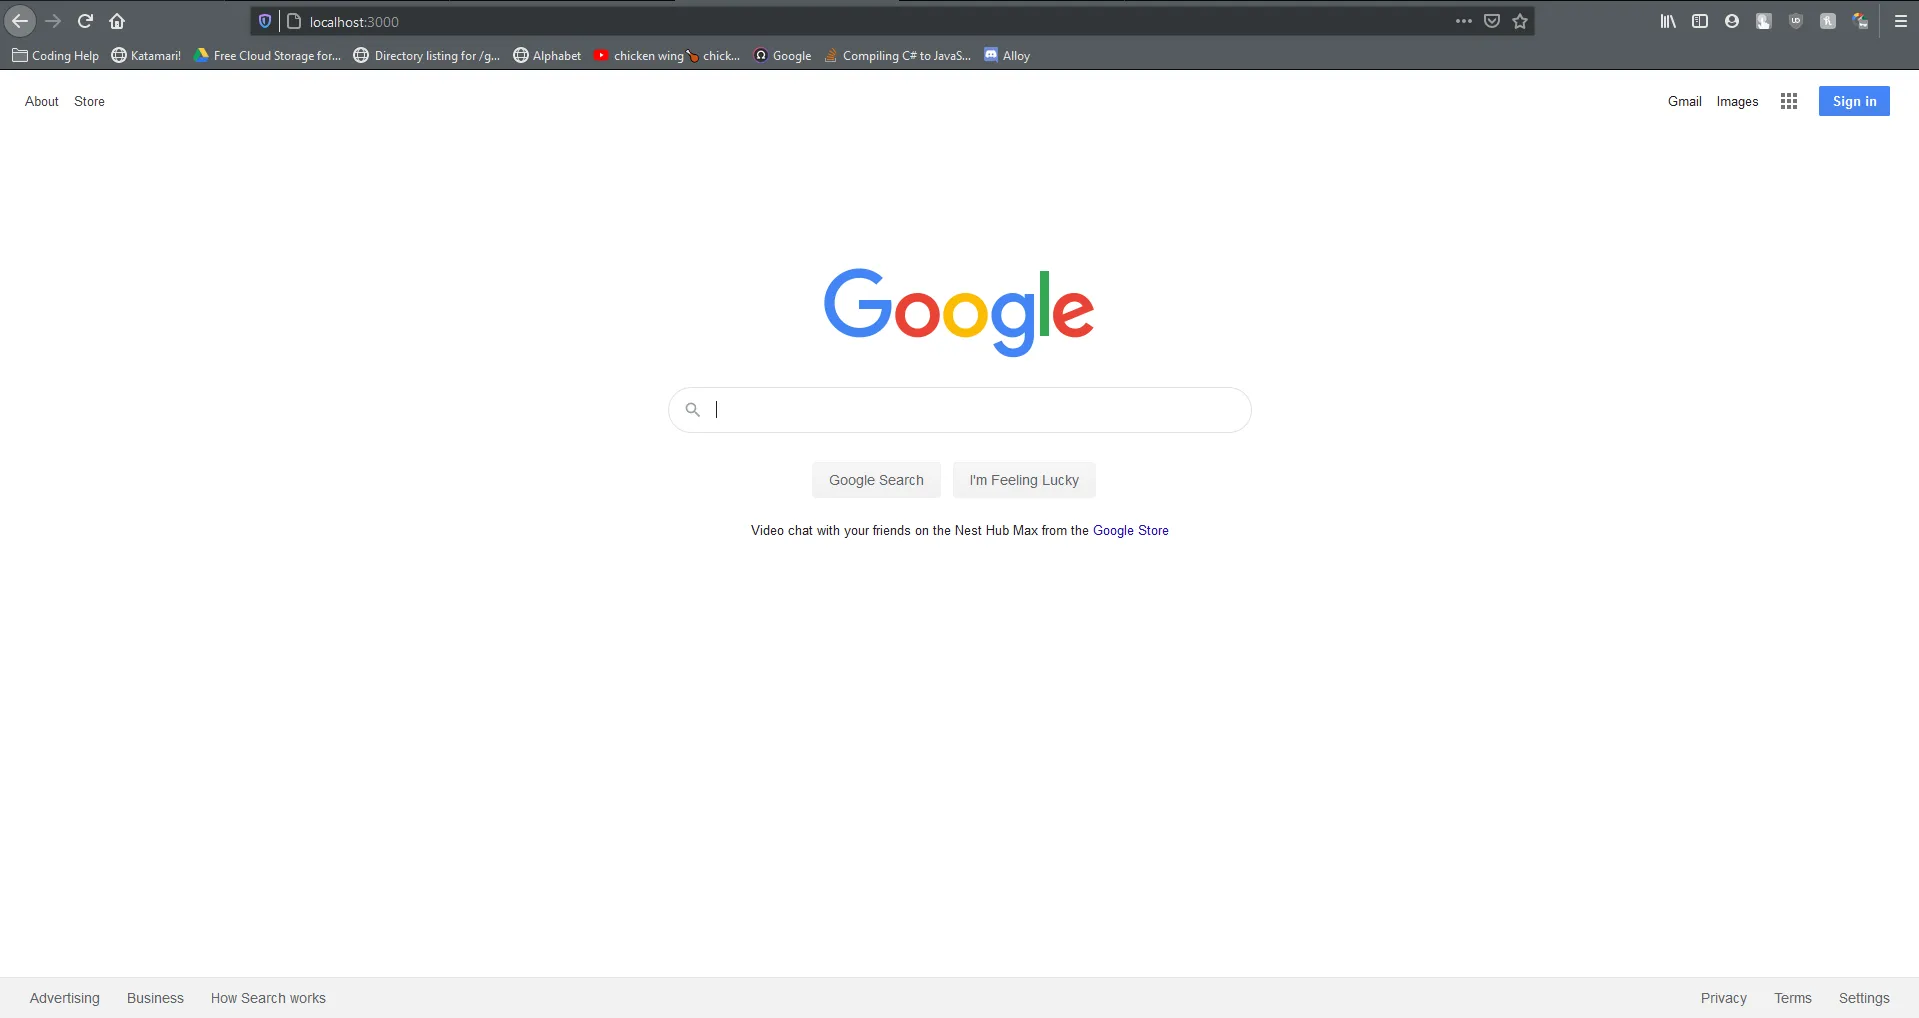Open the page actions three-dot menu

click(1464, 21)
